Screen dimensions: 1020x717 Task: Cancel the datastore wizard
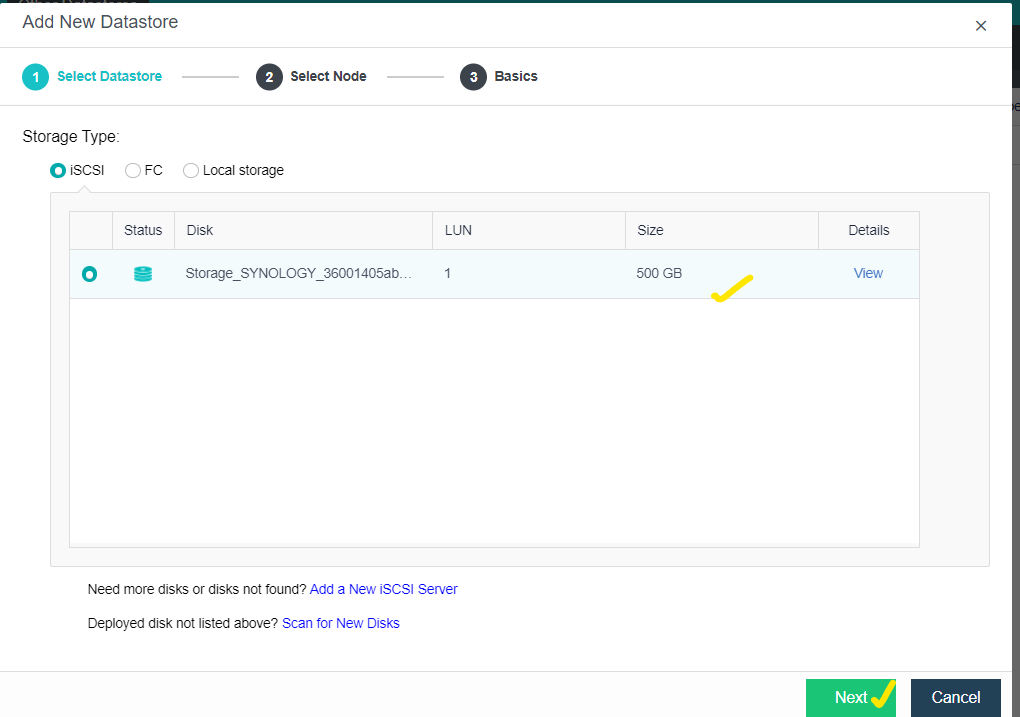(x=955, y=697)
